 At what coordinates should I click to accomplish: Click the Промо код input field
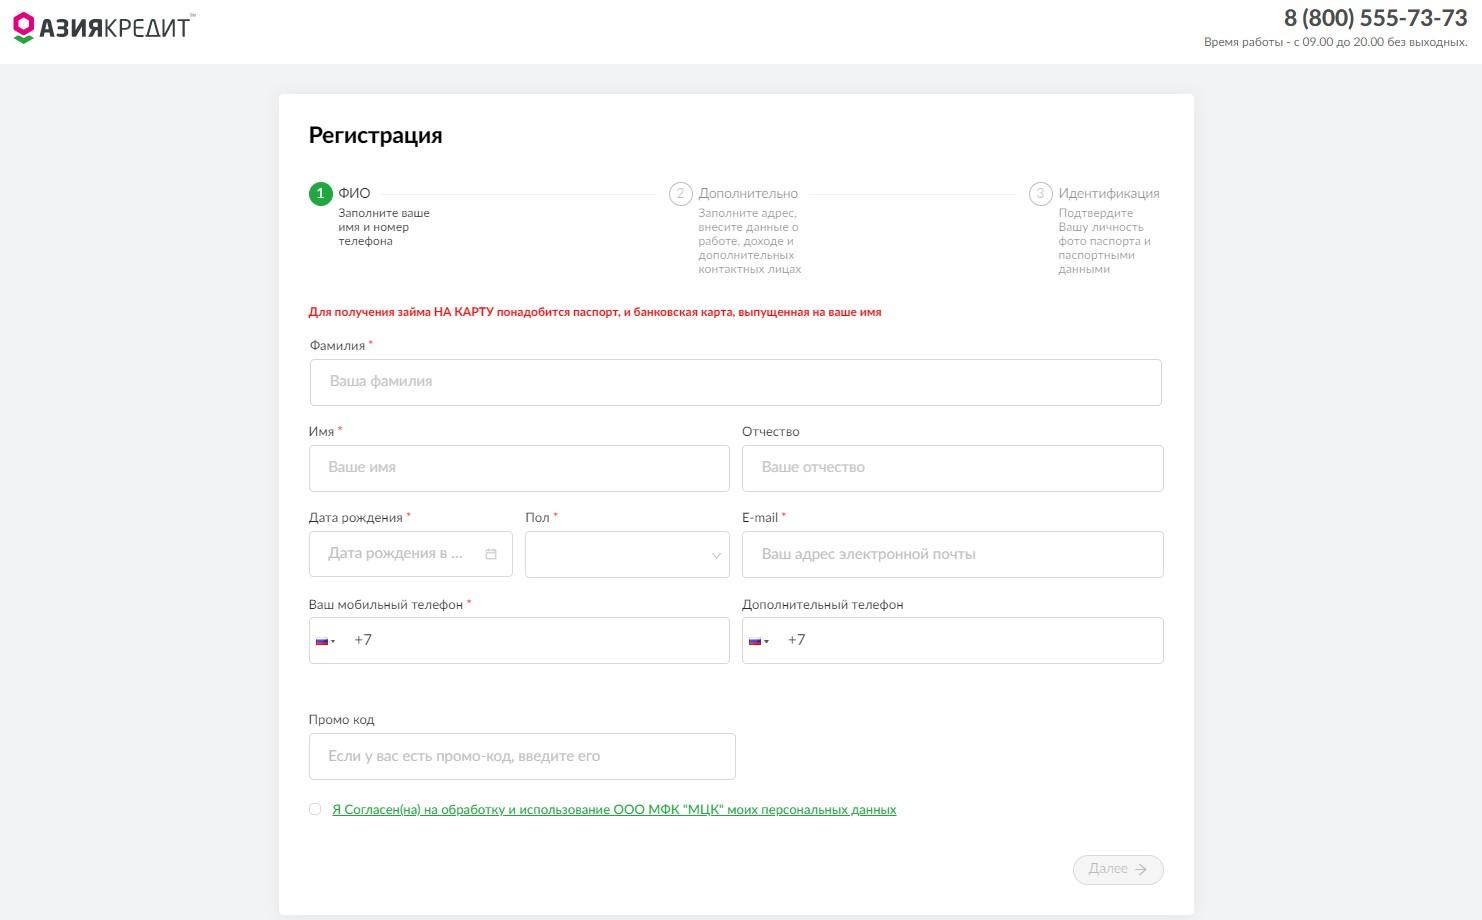tap(522, 757)
